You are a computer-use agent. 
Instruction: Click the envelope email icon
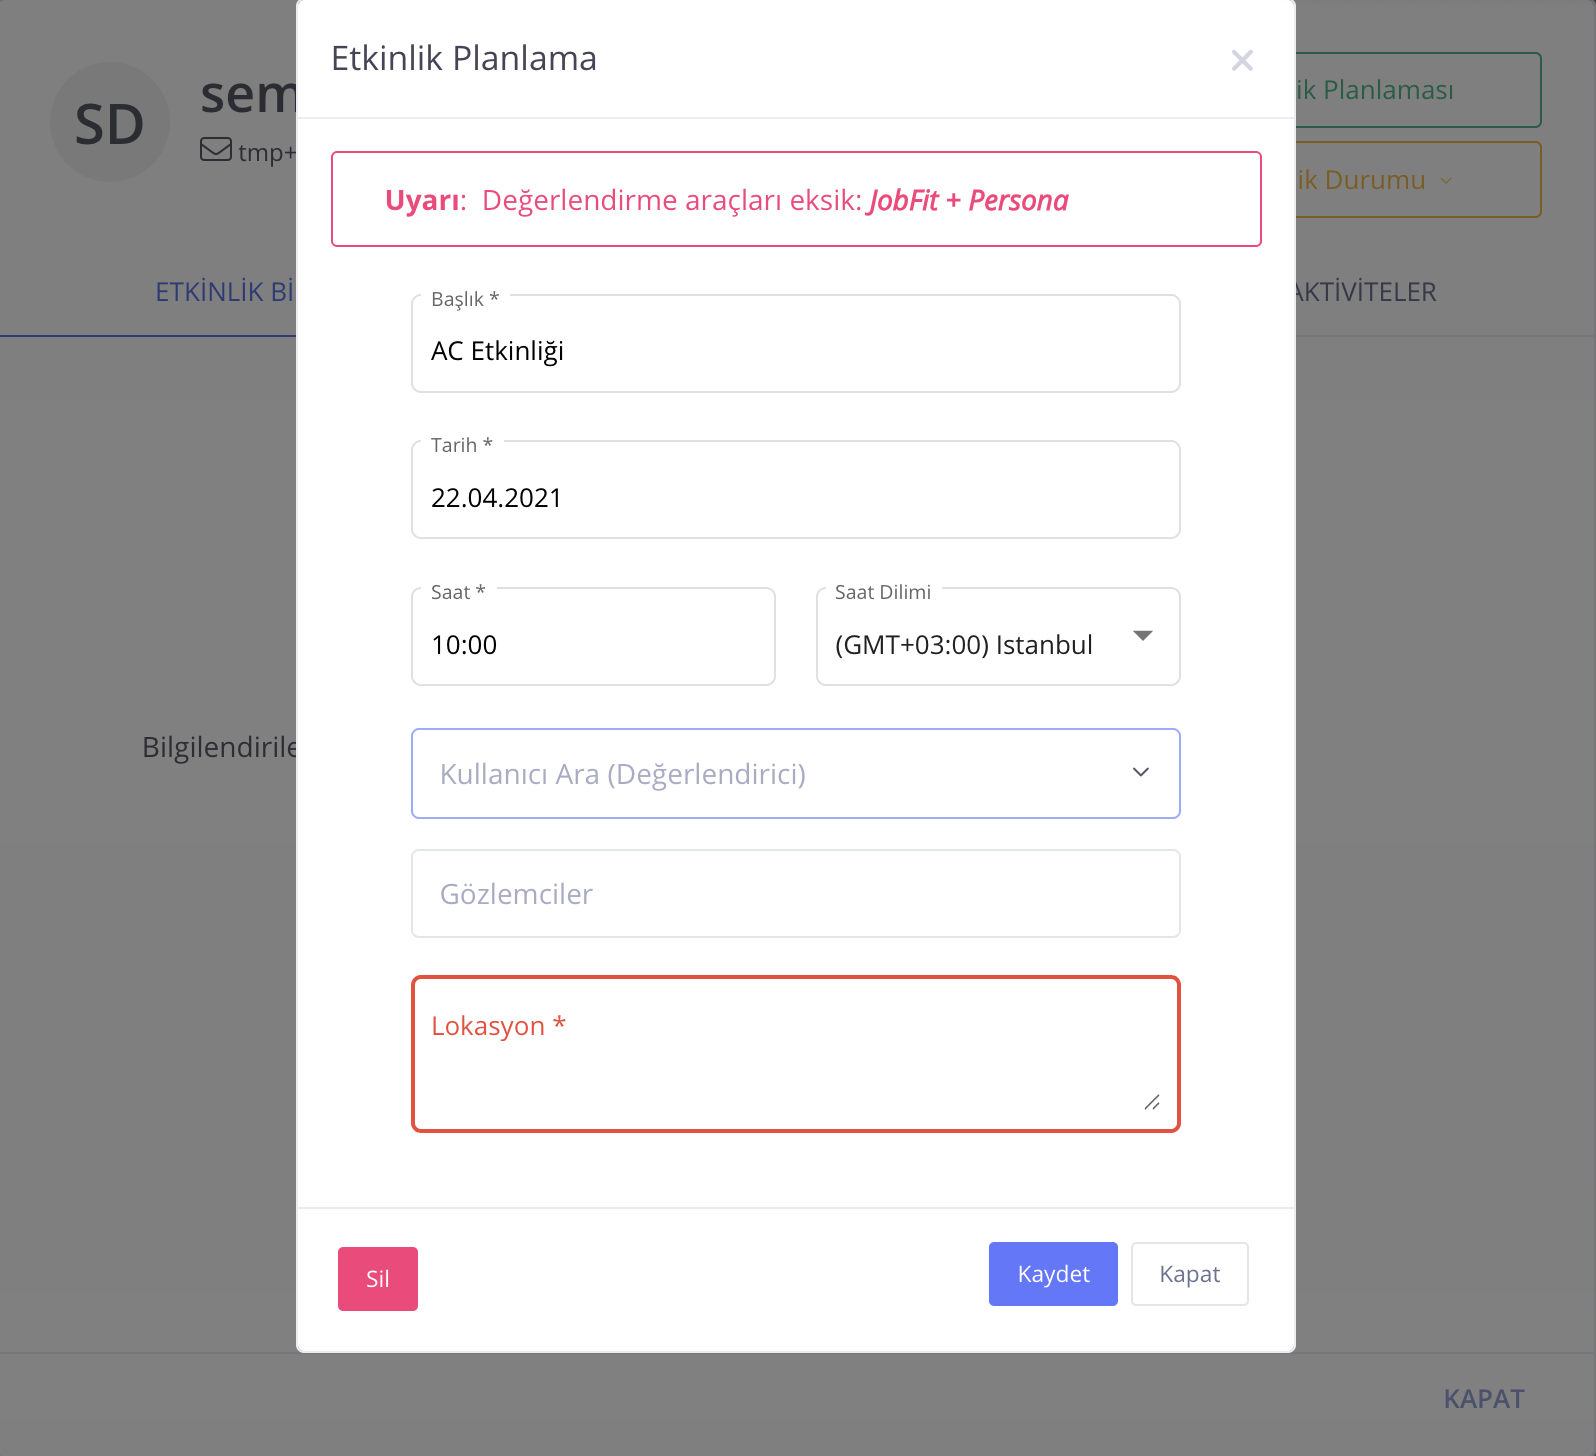[216, 150]
